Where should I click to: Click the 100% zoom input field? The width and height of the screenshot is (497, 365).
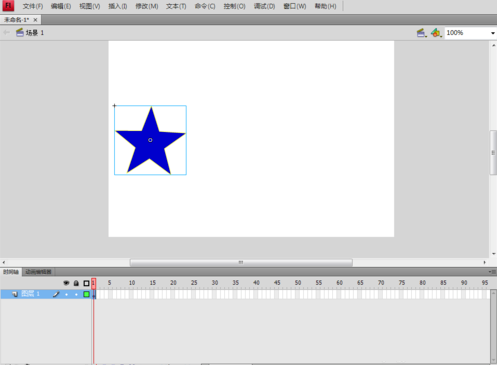point(467,33)
